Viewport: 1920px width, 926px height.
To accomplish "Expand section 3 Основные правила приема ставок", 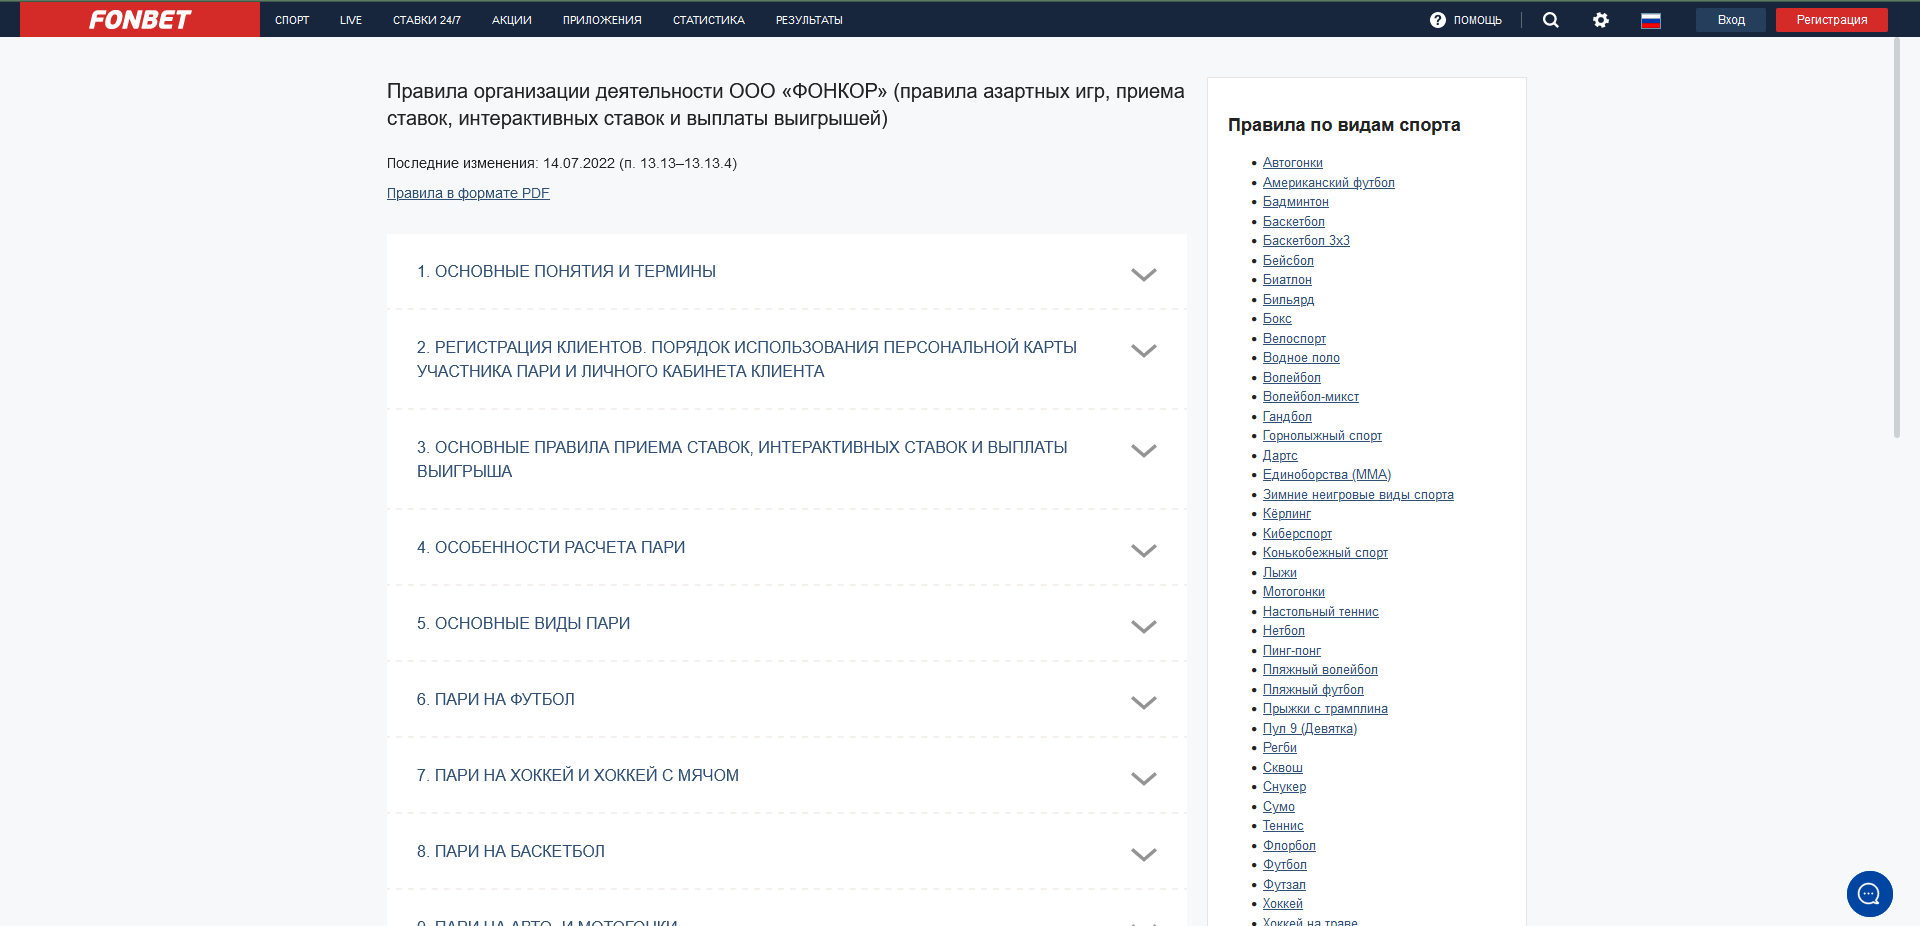I will (x=786, y=460).
